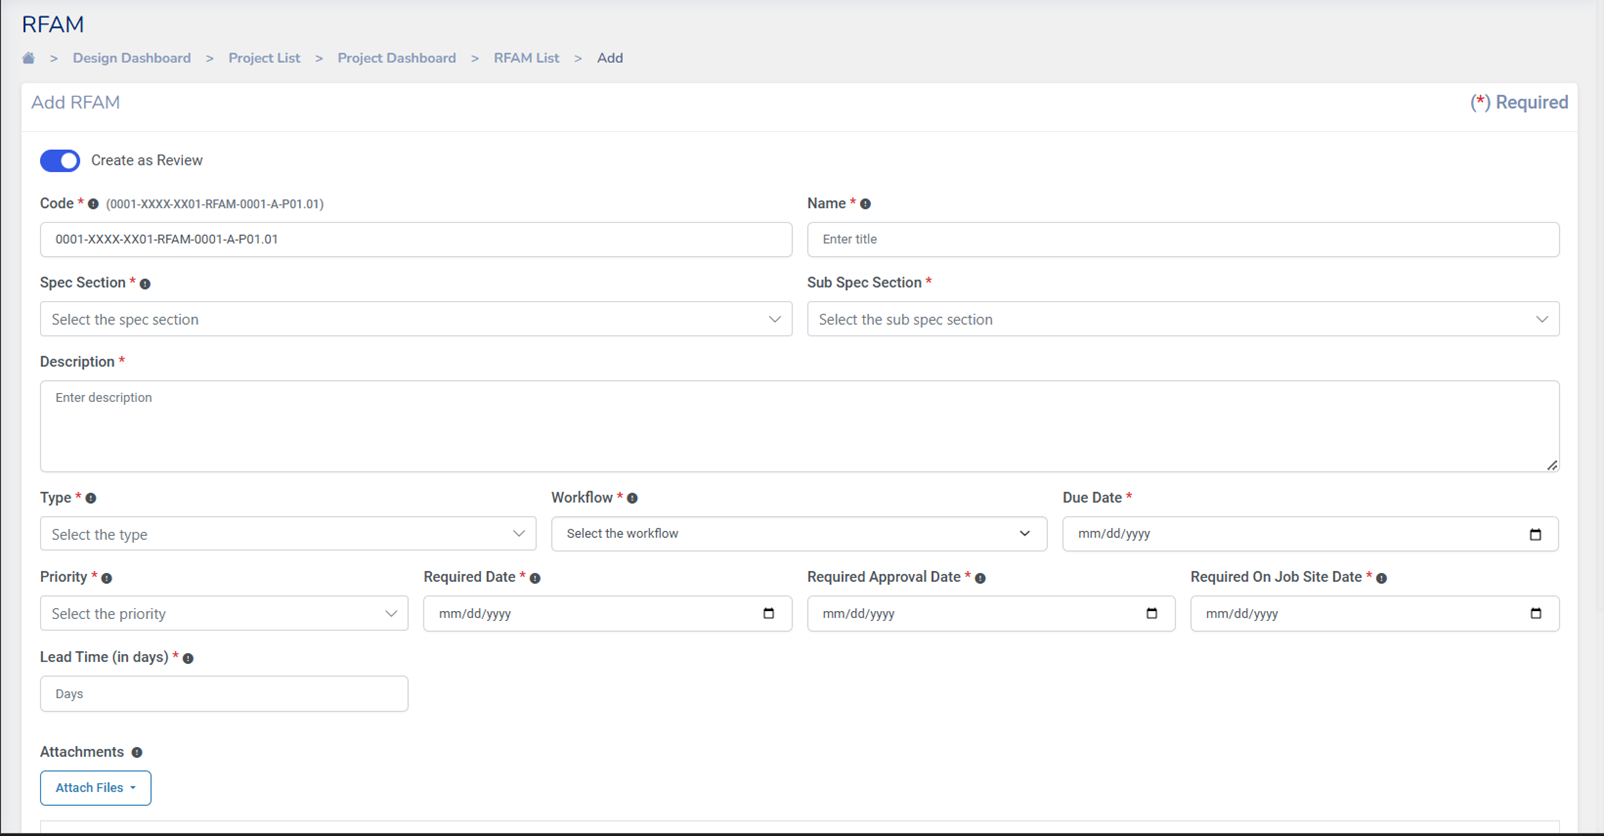Click the Lead Time Days input field
Image resolution: width=1604 pixels, height=836 pixels.
224,694
